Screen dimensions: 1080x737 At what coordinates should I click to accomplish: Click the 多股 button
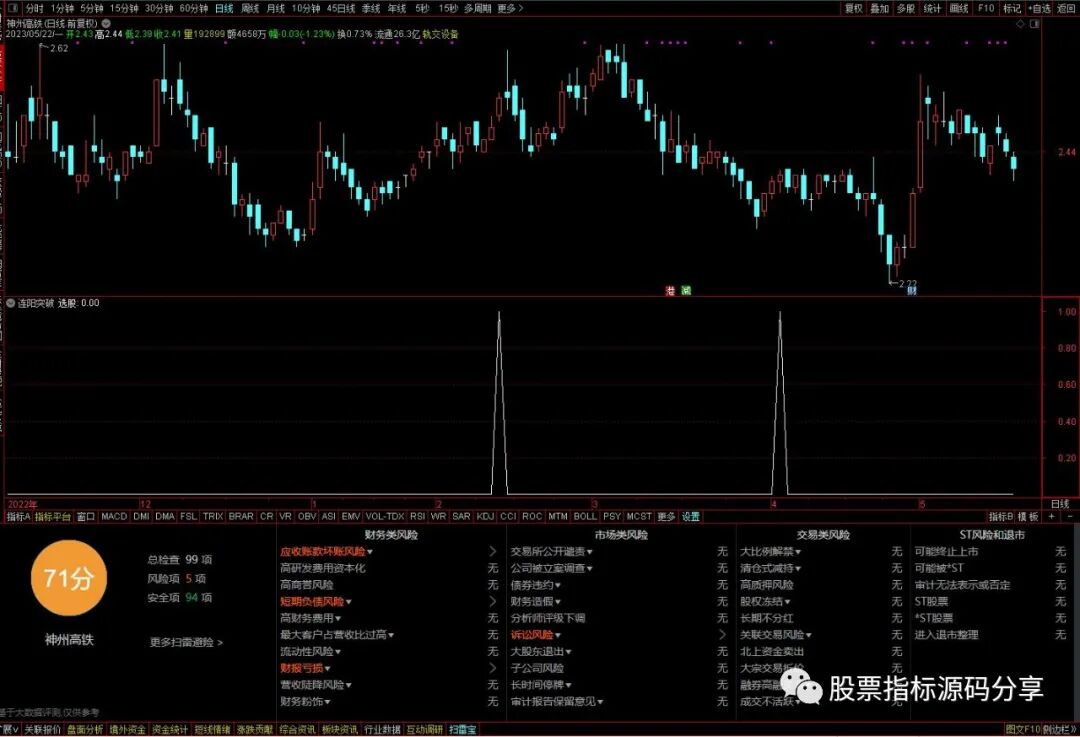(x=906, y=8)
